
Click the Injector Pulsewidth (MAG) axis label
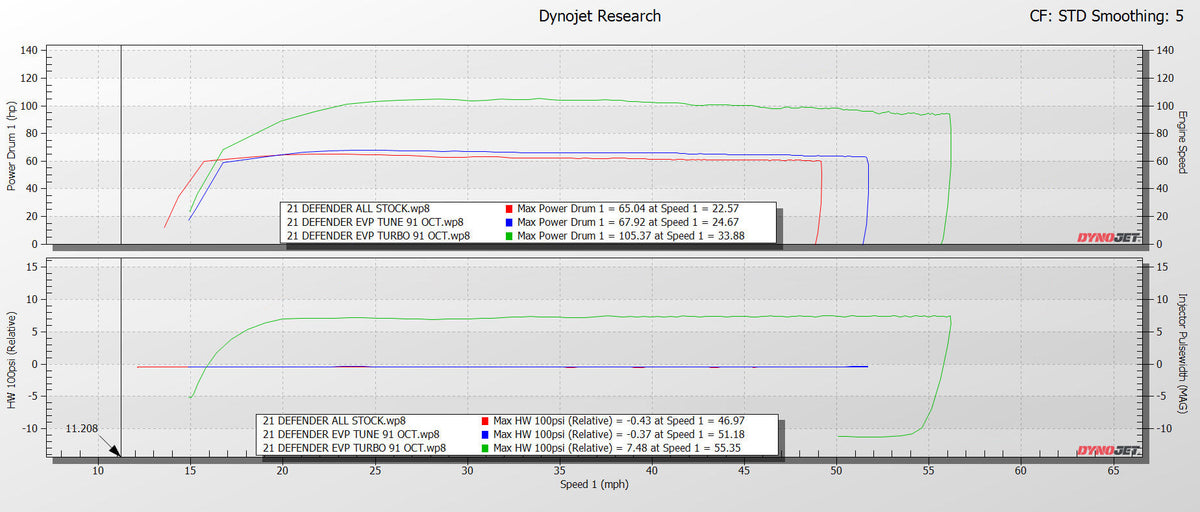point(1181,358)
